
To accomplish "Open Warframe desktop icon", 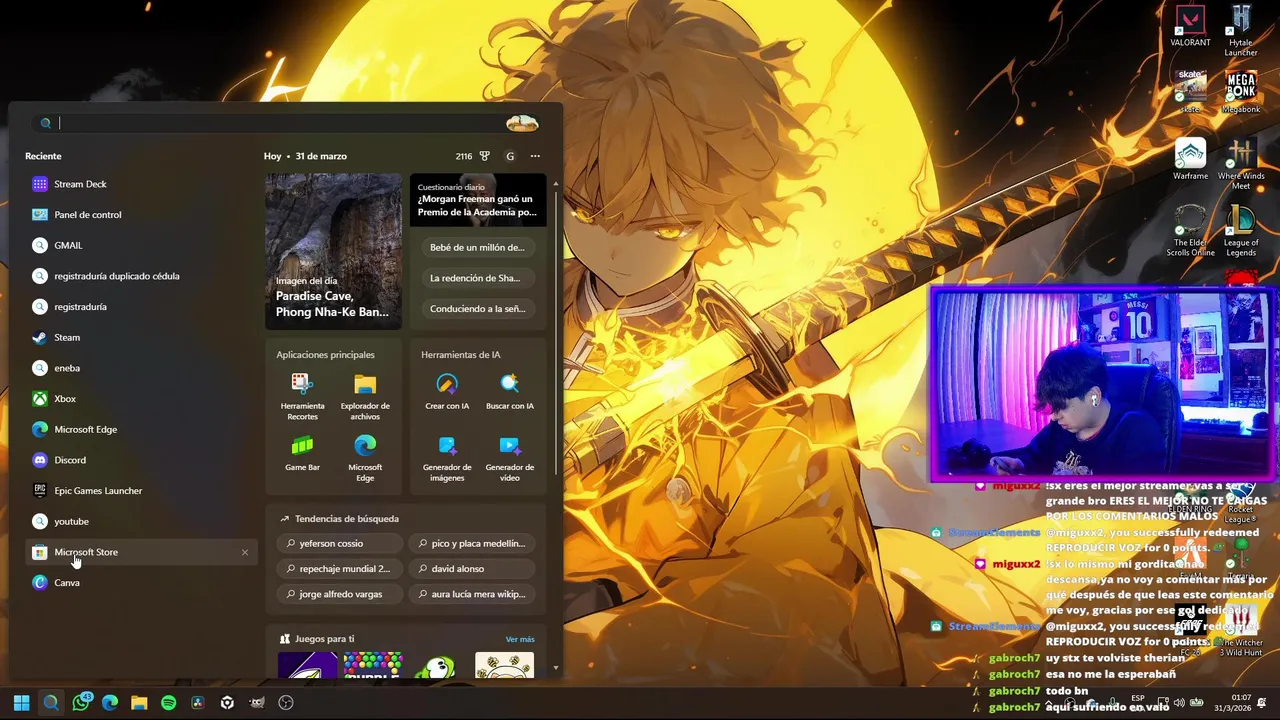I will point(1190,160).
